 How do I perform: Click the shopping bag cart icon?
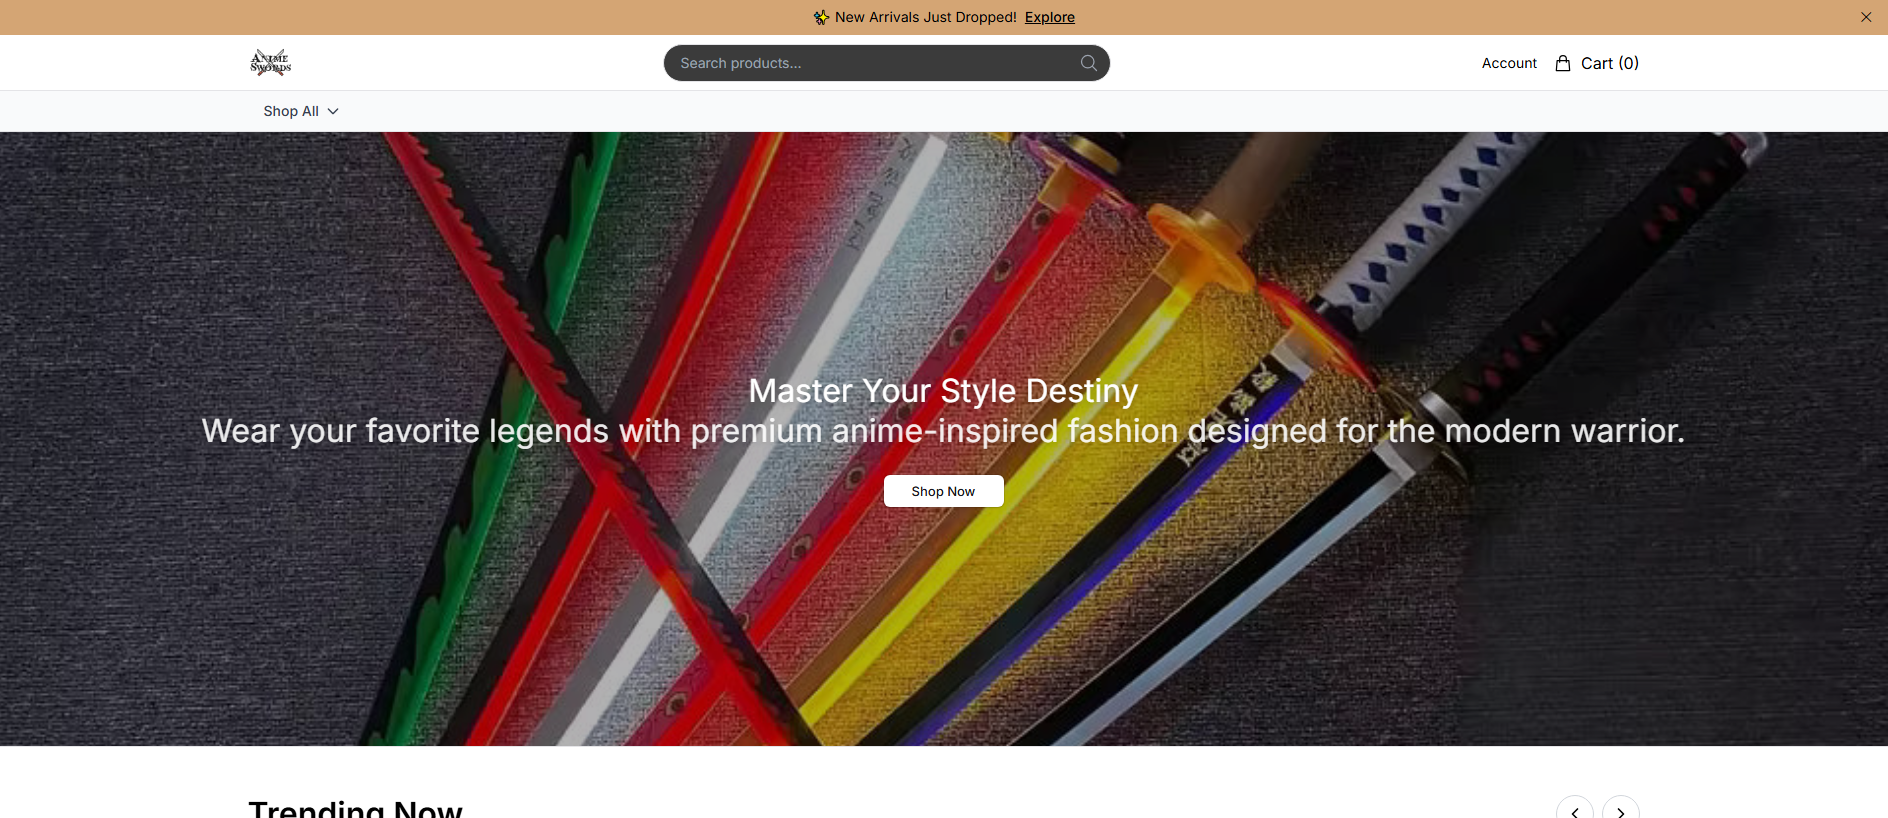click(x=1563, y=63)
